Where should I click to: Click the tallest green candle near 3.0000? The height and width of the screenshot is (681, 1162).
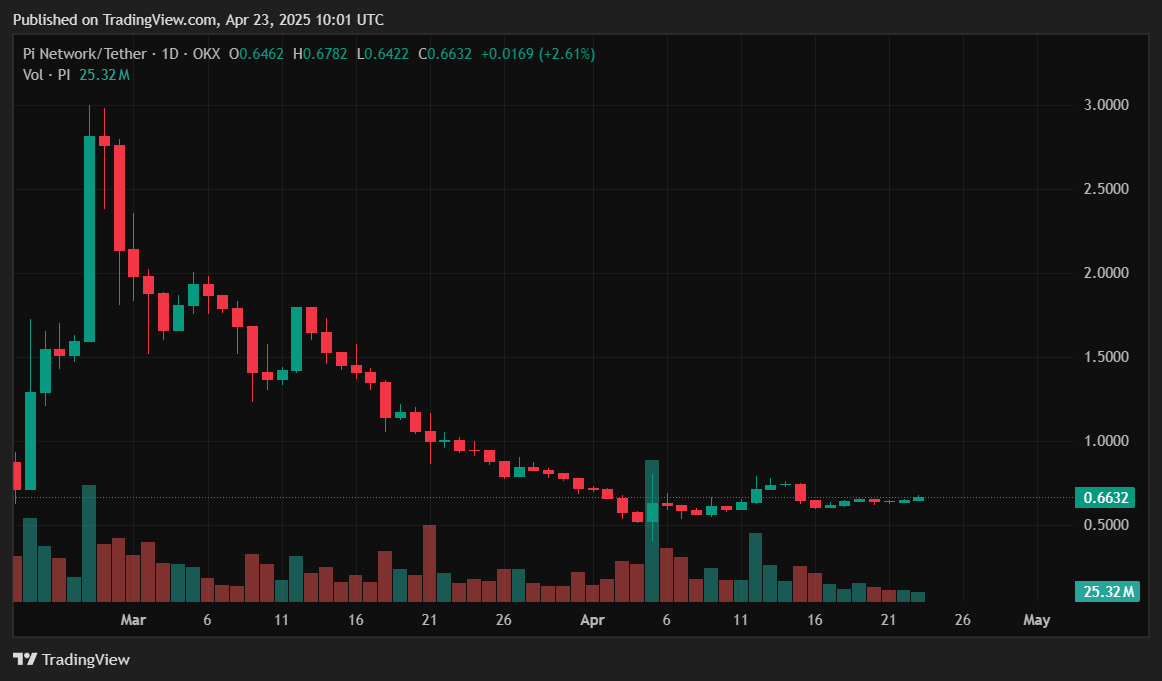click(x=89, y=238)
